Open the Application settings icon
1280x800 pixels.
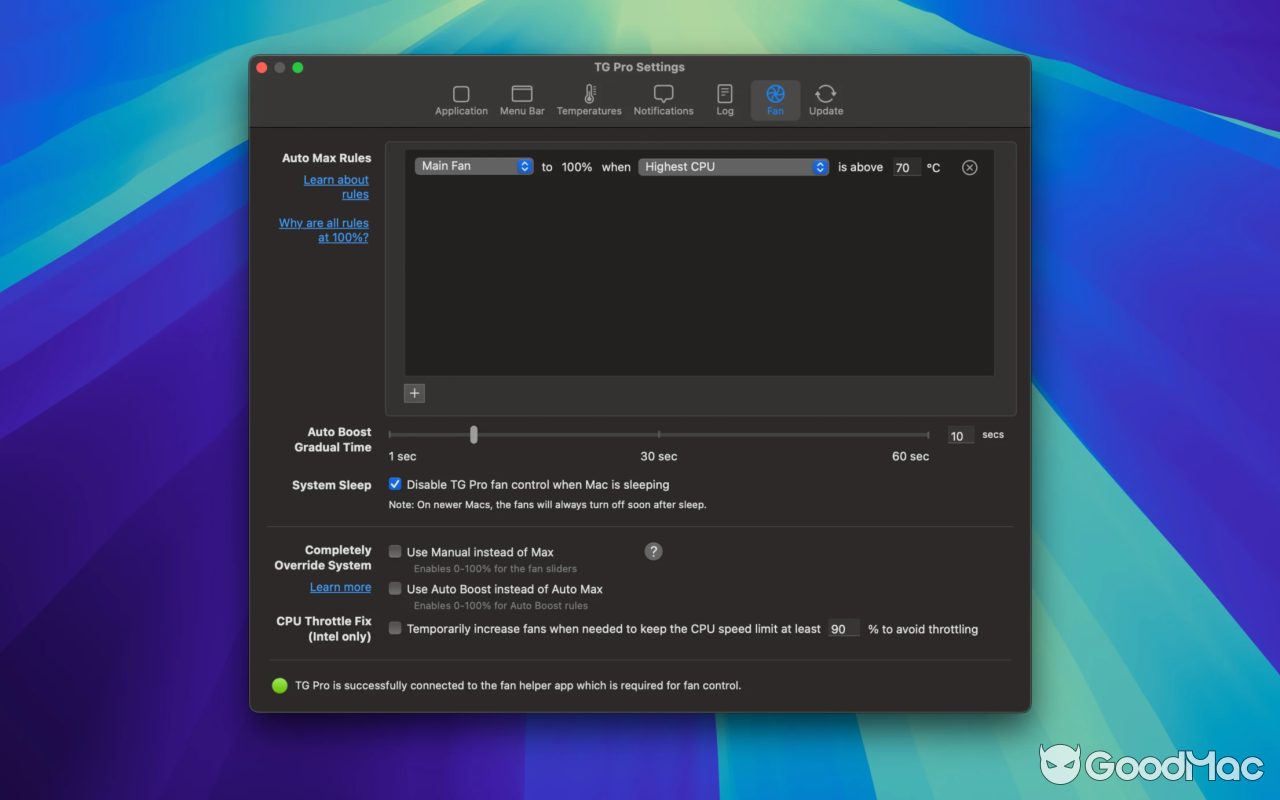coord(461,99)
